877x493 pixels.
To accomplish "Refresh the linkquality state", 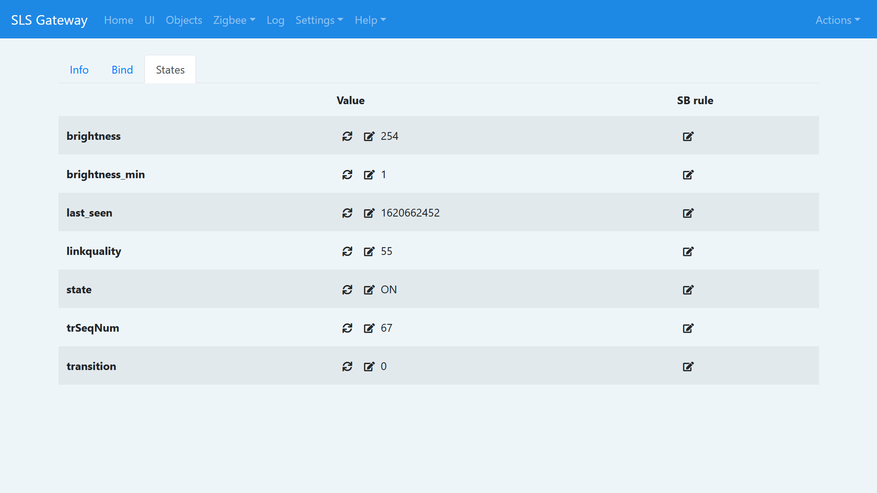I will coord(347,251).
